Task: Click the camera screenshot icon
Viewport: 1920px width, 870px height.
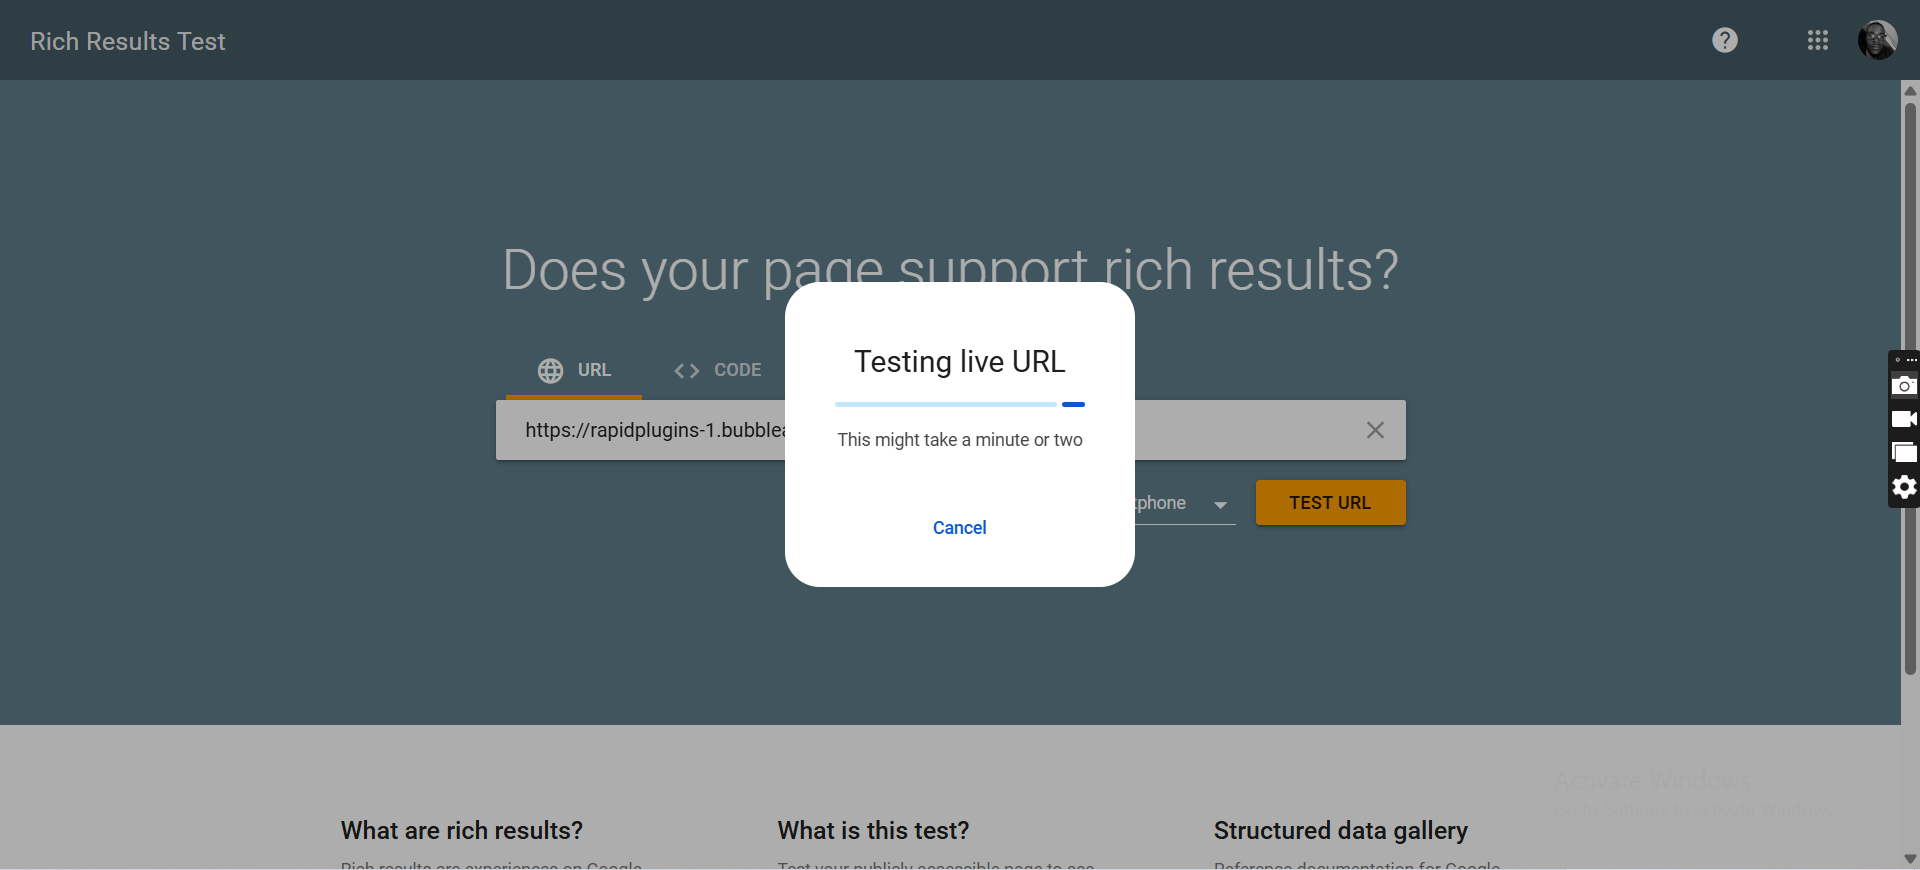Action: 1904,386
